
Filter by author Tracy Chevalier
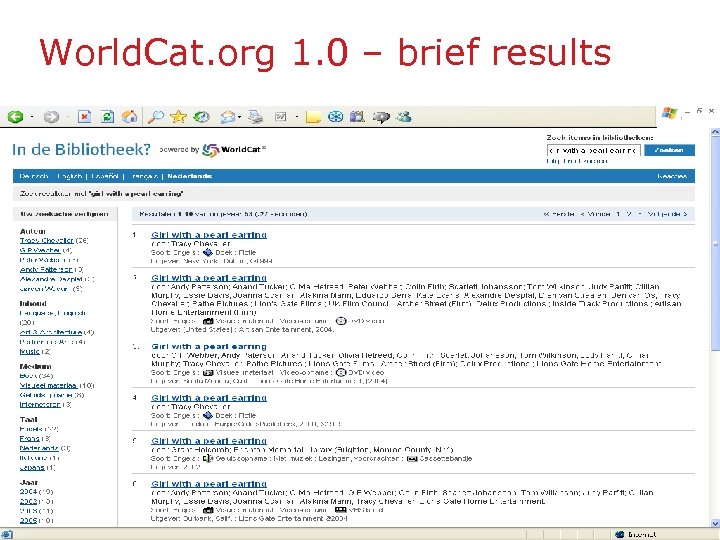click(46, 241)
